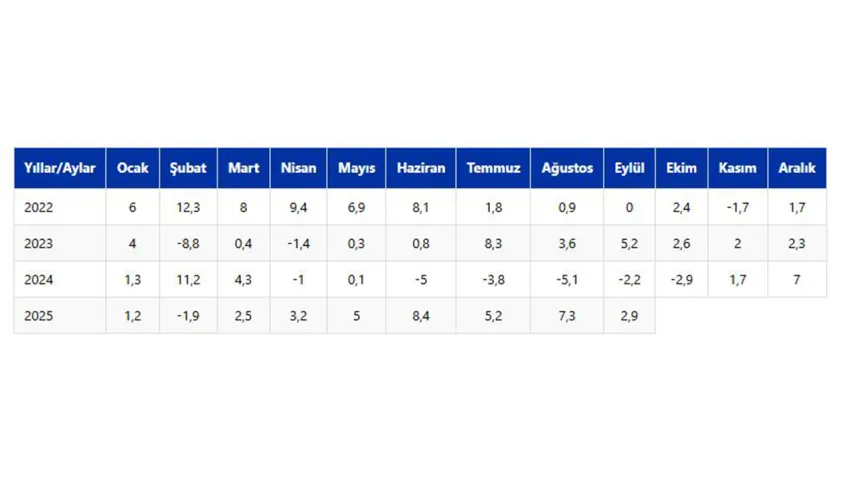Click the -8,8 cell in 2023 row
850x478 pixels.
click(x=188, y=243)
